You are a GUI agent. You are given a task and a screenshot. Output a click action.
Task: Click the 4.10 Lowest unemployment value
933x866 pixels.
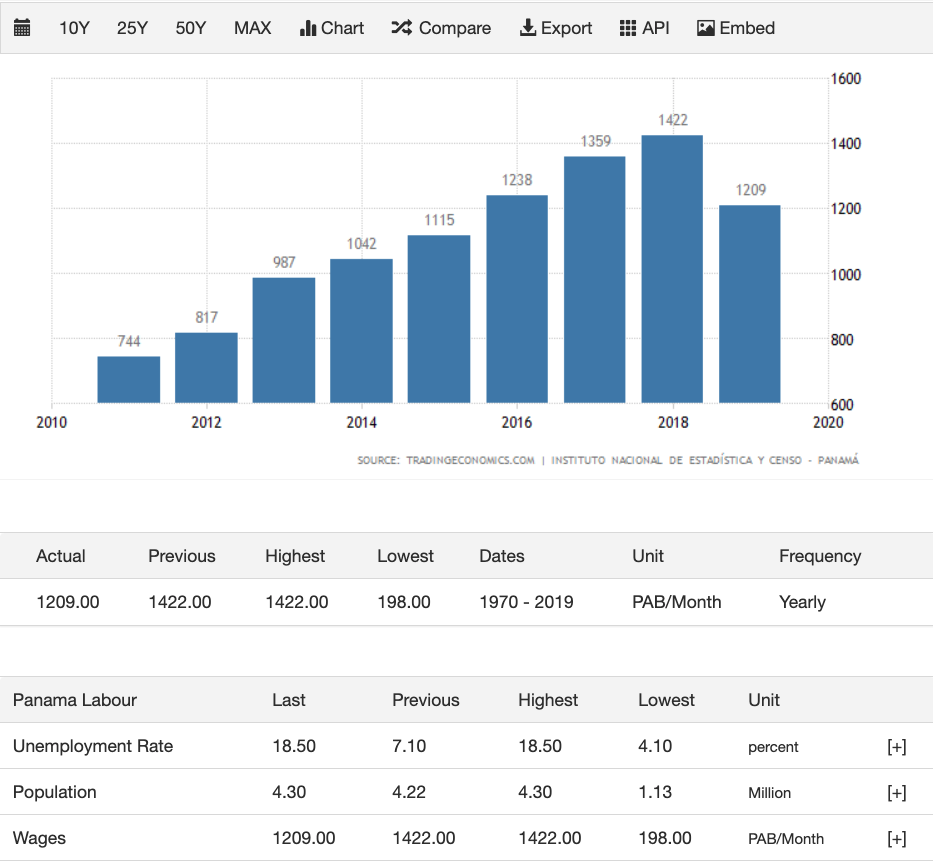(x=655, y=746)
